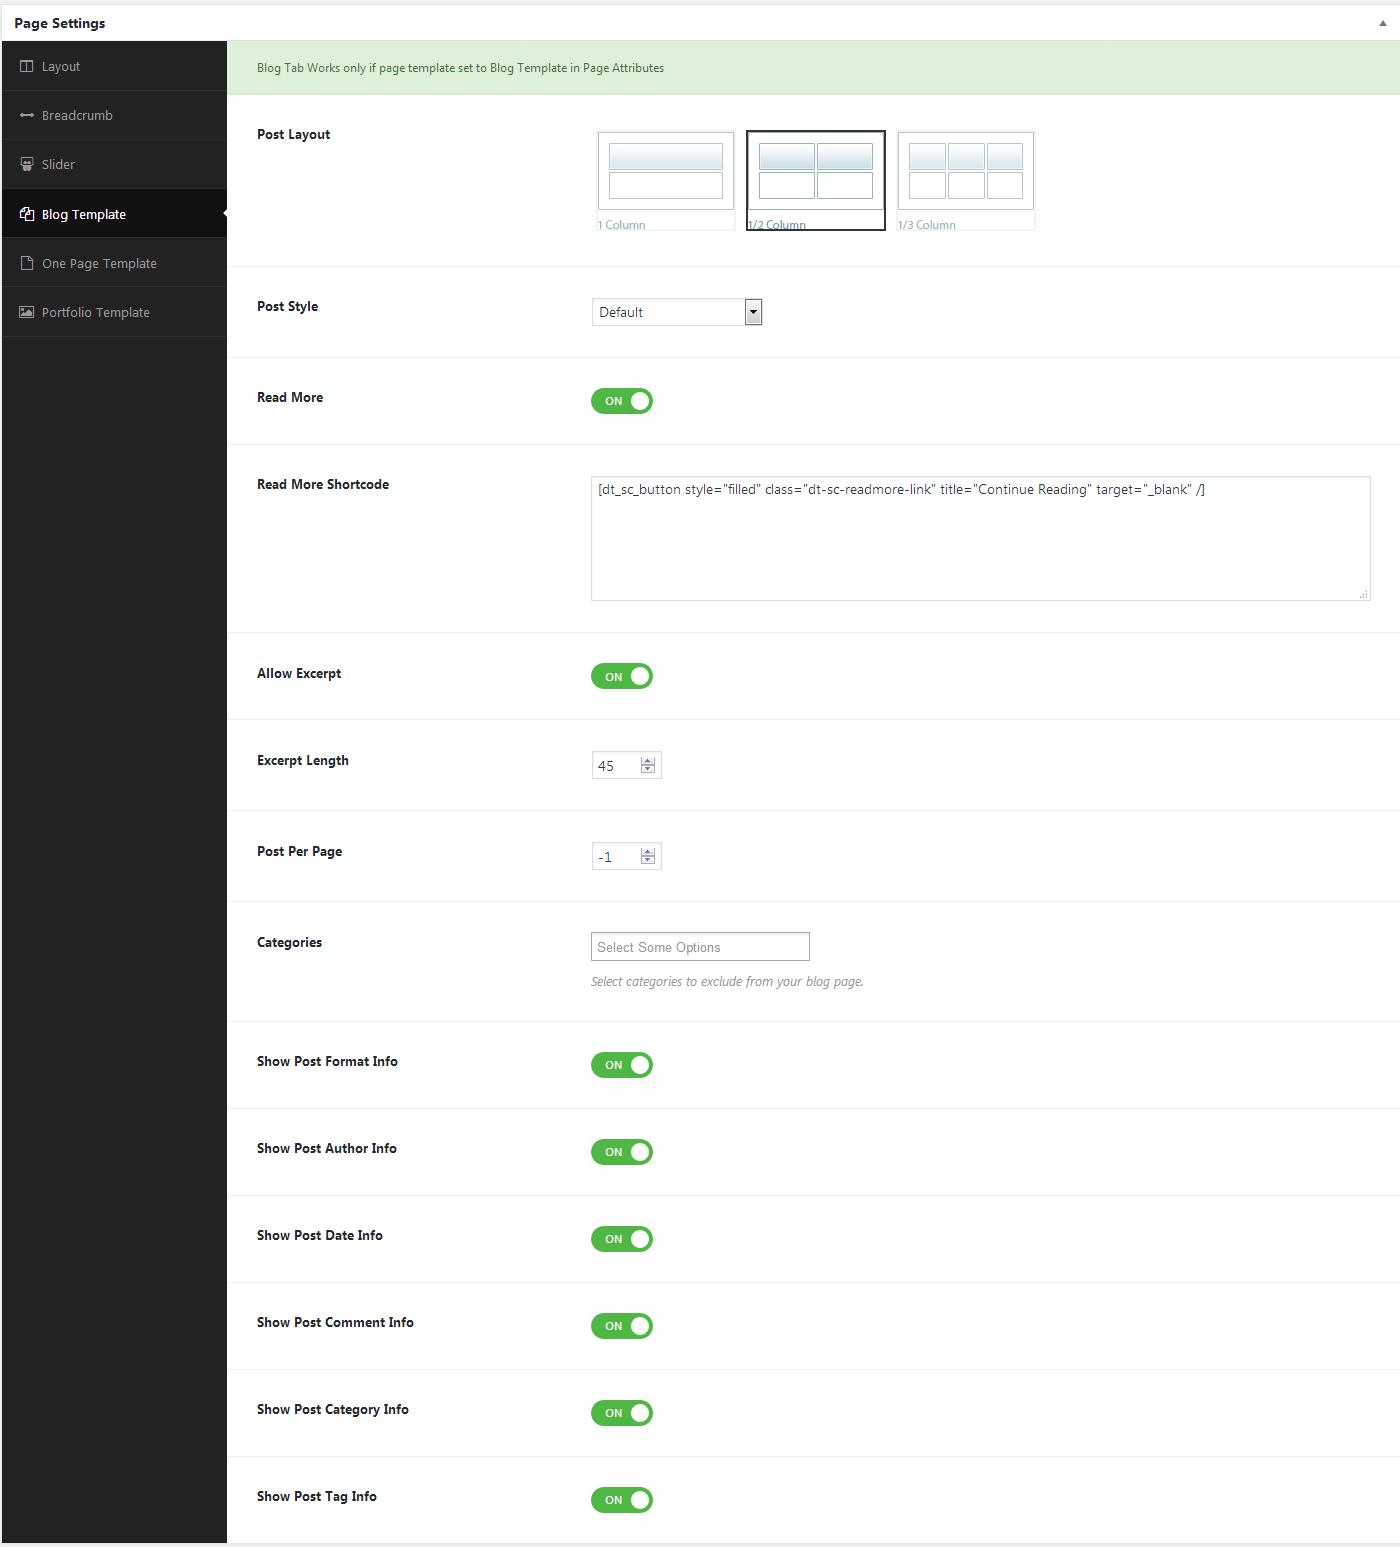
Task: Toggle Show Post Tag Info switch
Action: (622, 1500)
